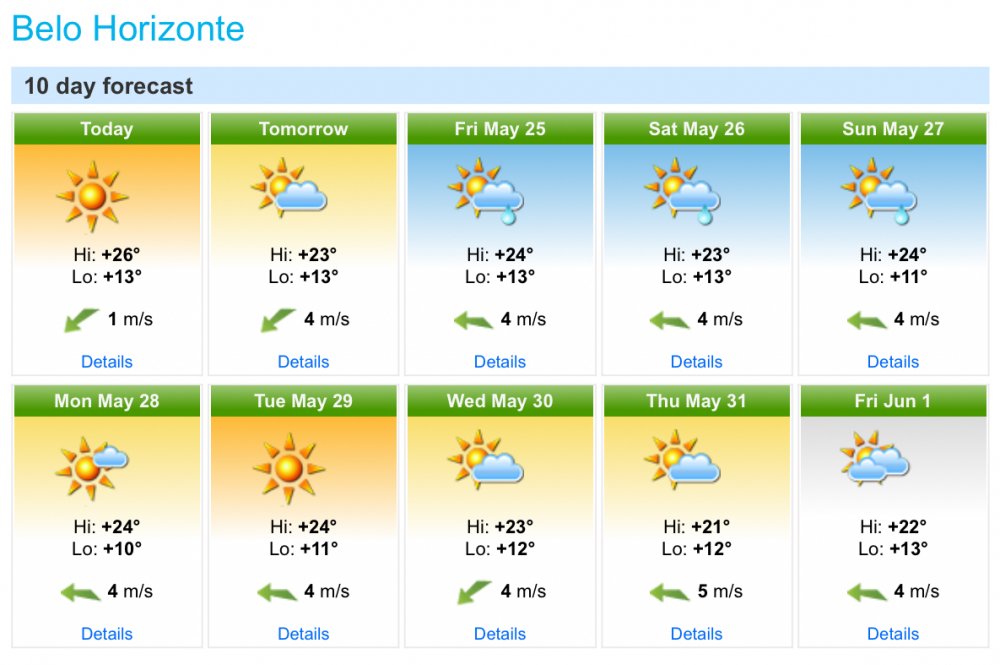This screenshot has width=1000, height=665.
Task: Click the cloudy icon for Fri Jun 1
Action: 875,459
